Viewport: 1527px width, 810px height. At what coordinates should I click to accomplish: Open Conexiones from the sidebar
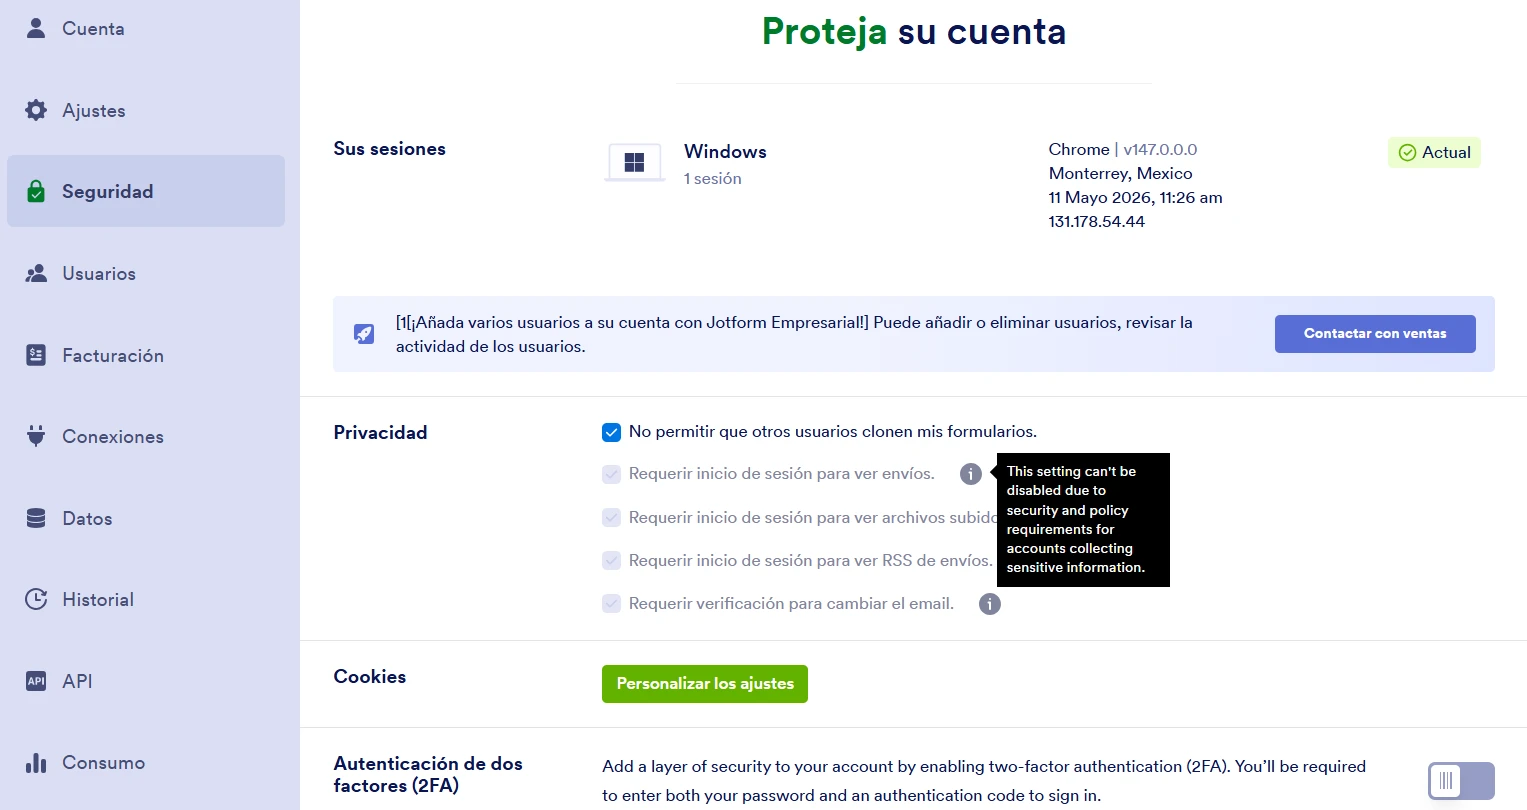click(x=146, y=436)
